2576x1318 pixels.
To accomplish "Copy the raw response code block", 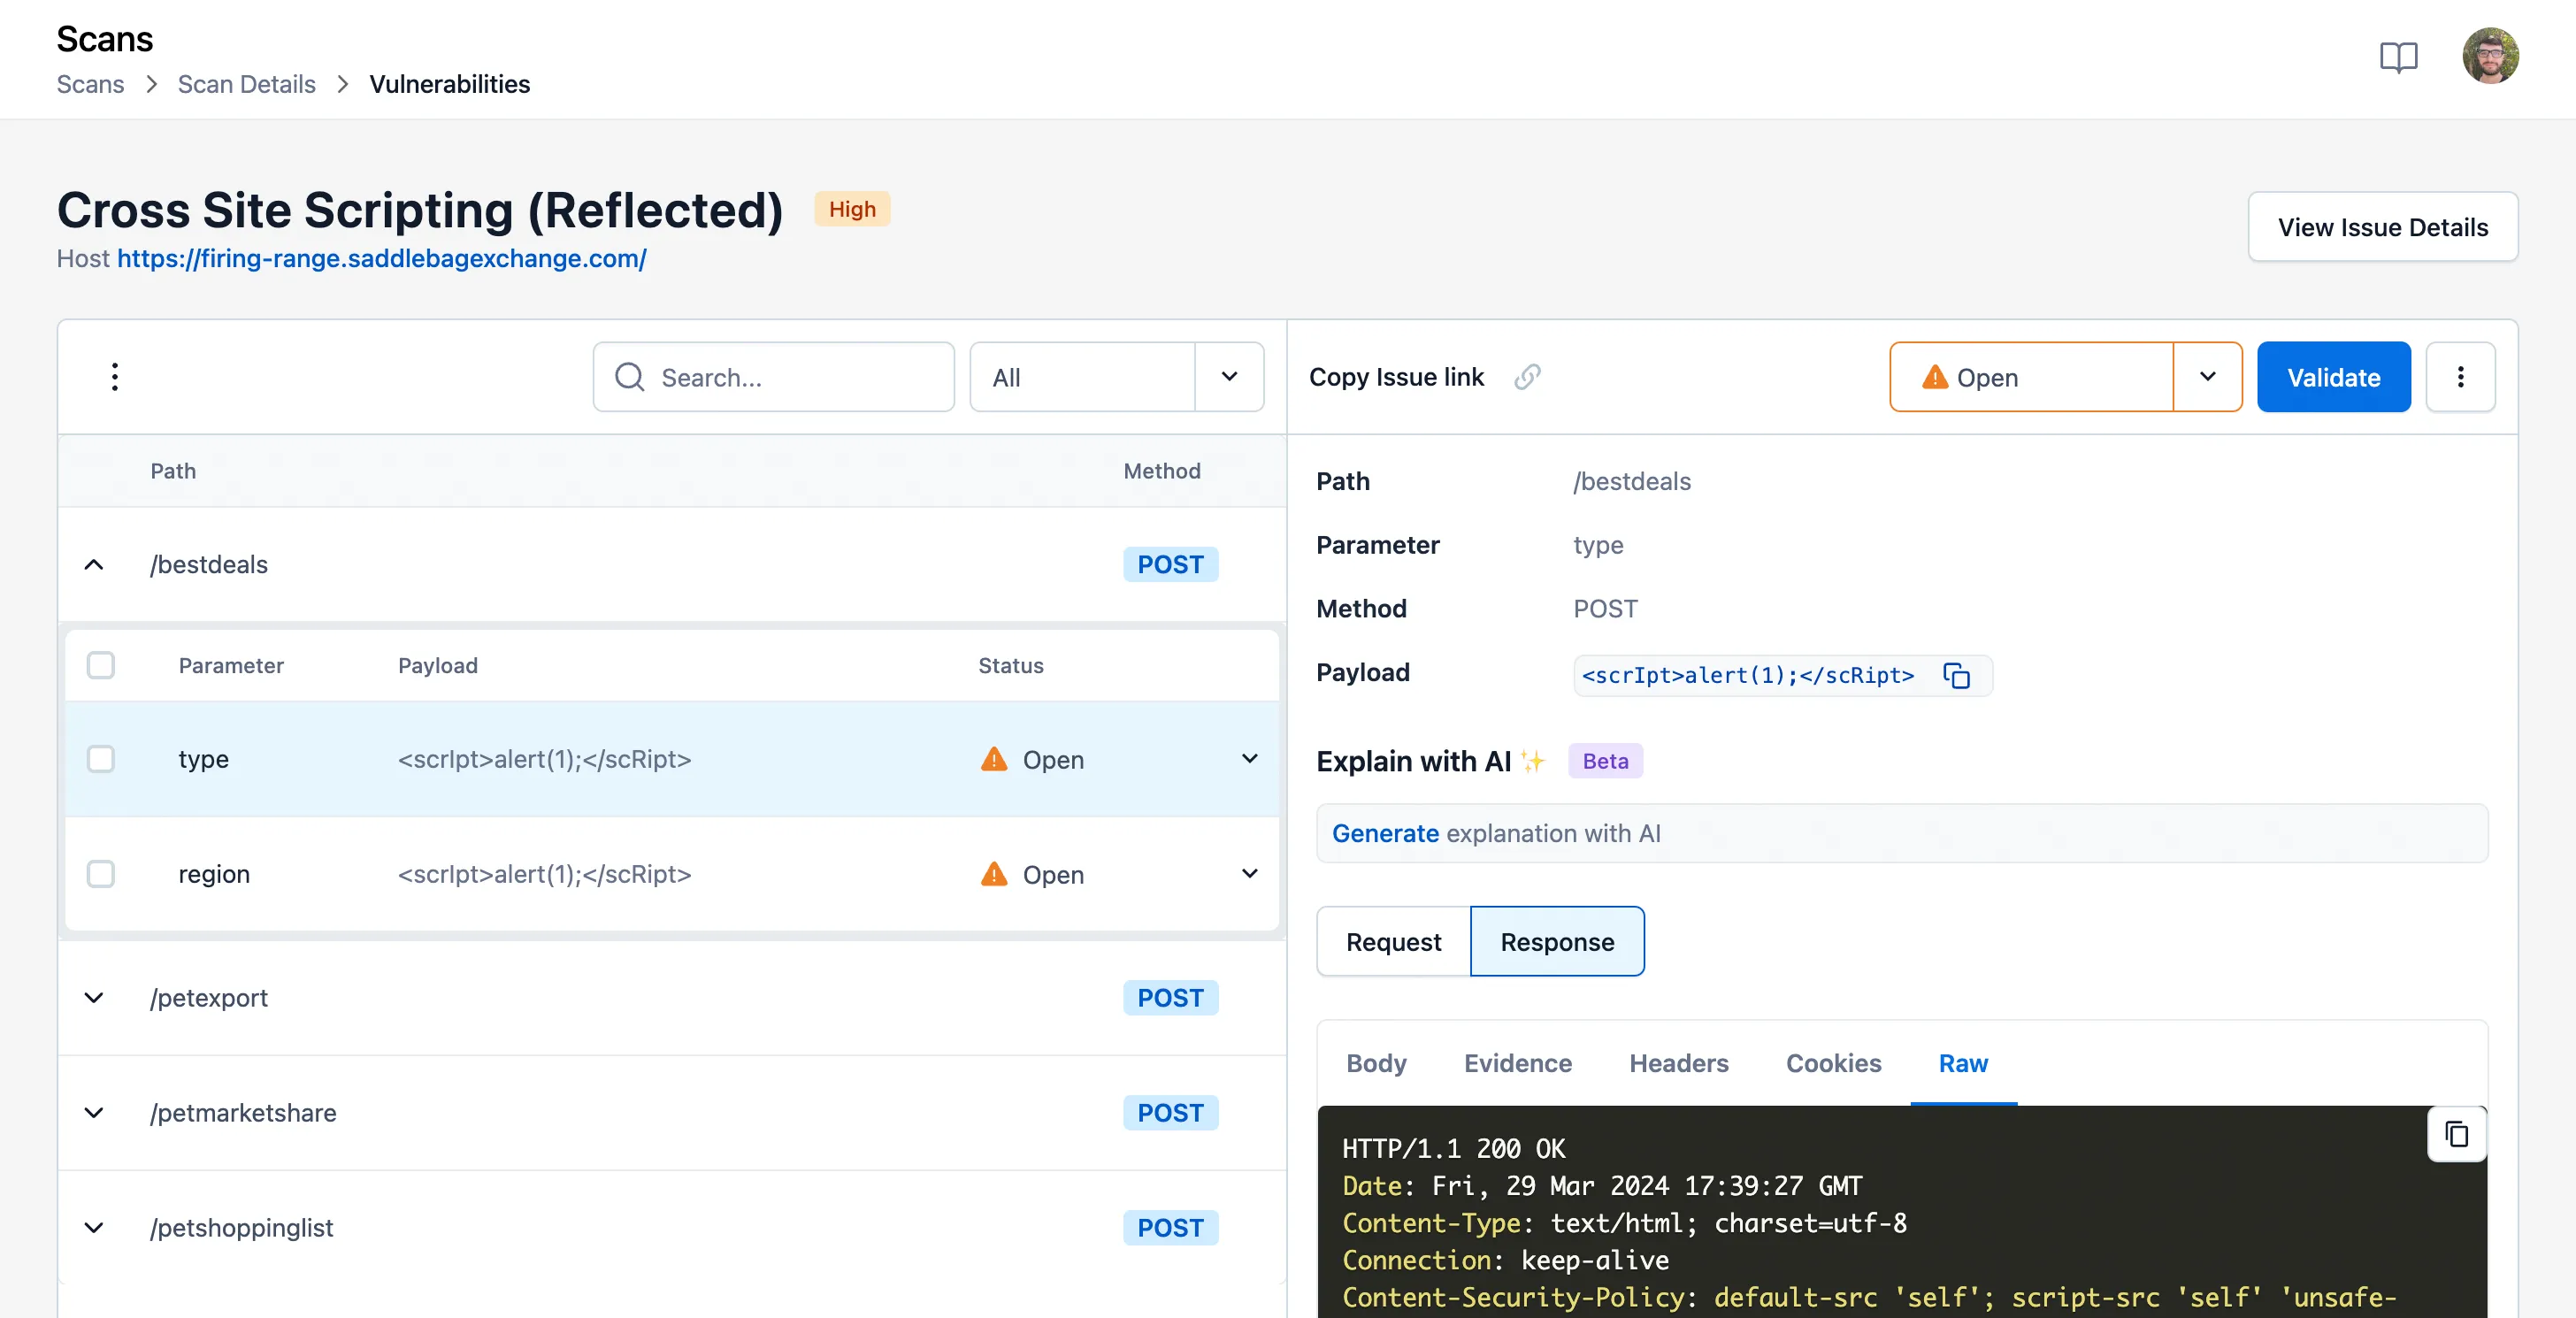I will 2456,1134.
